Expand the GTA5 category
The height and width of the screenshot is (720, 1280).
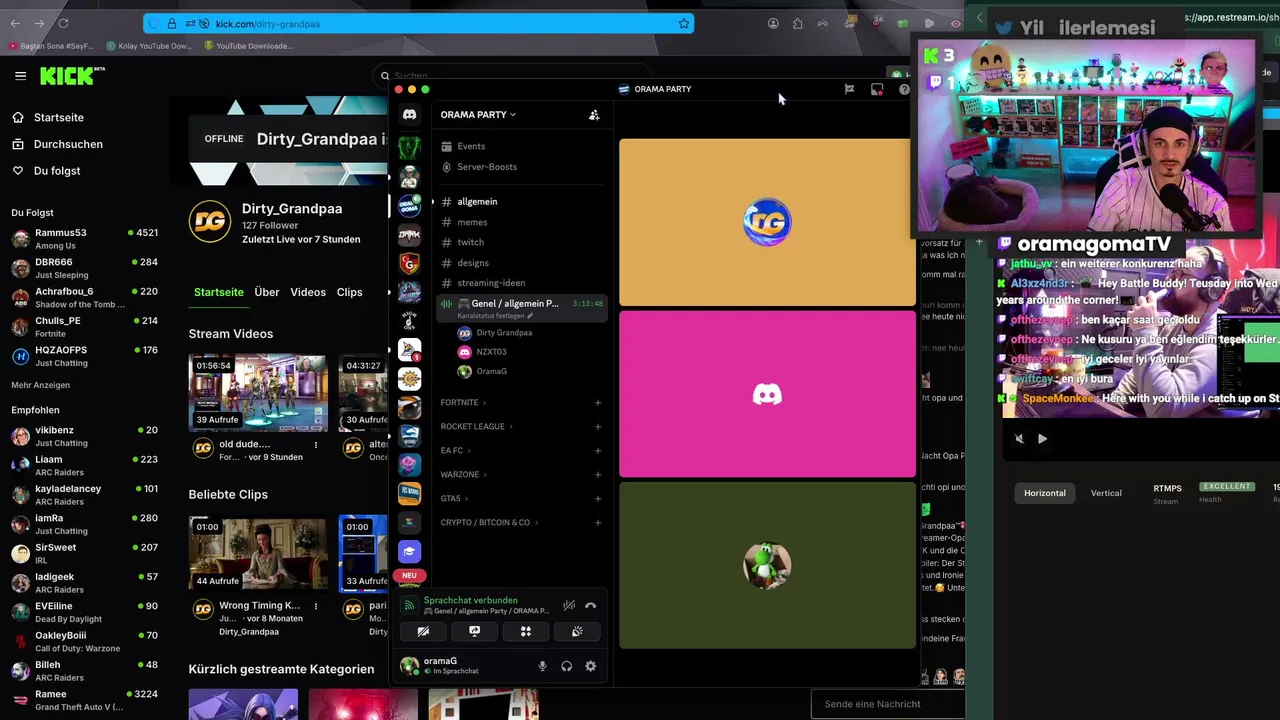click(x=454, y=499)
